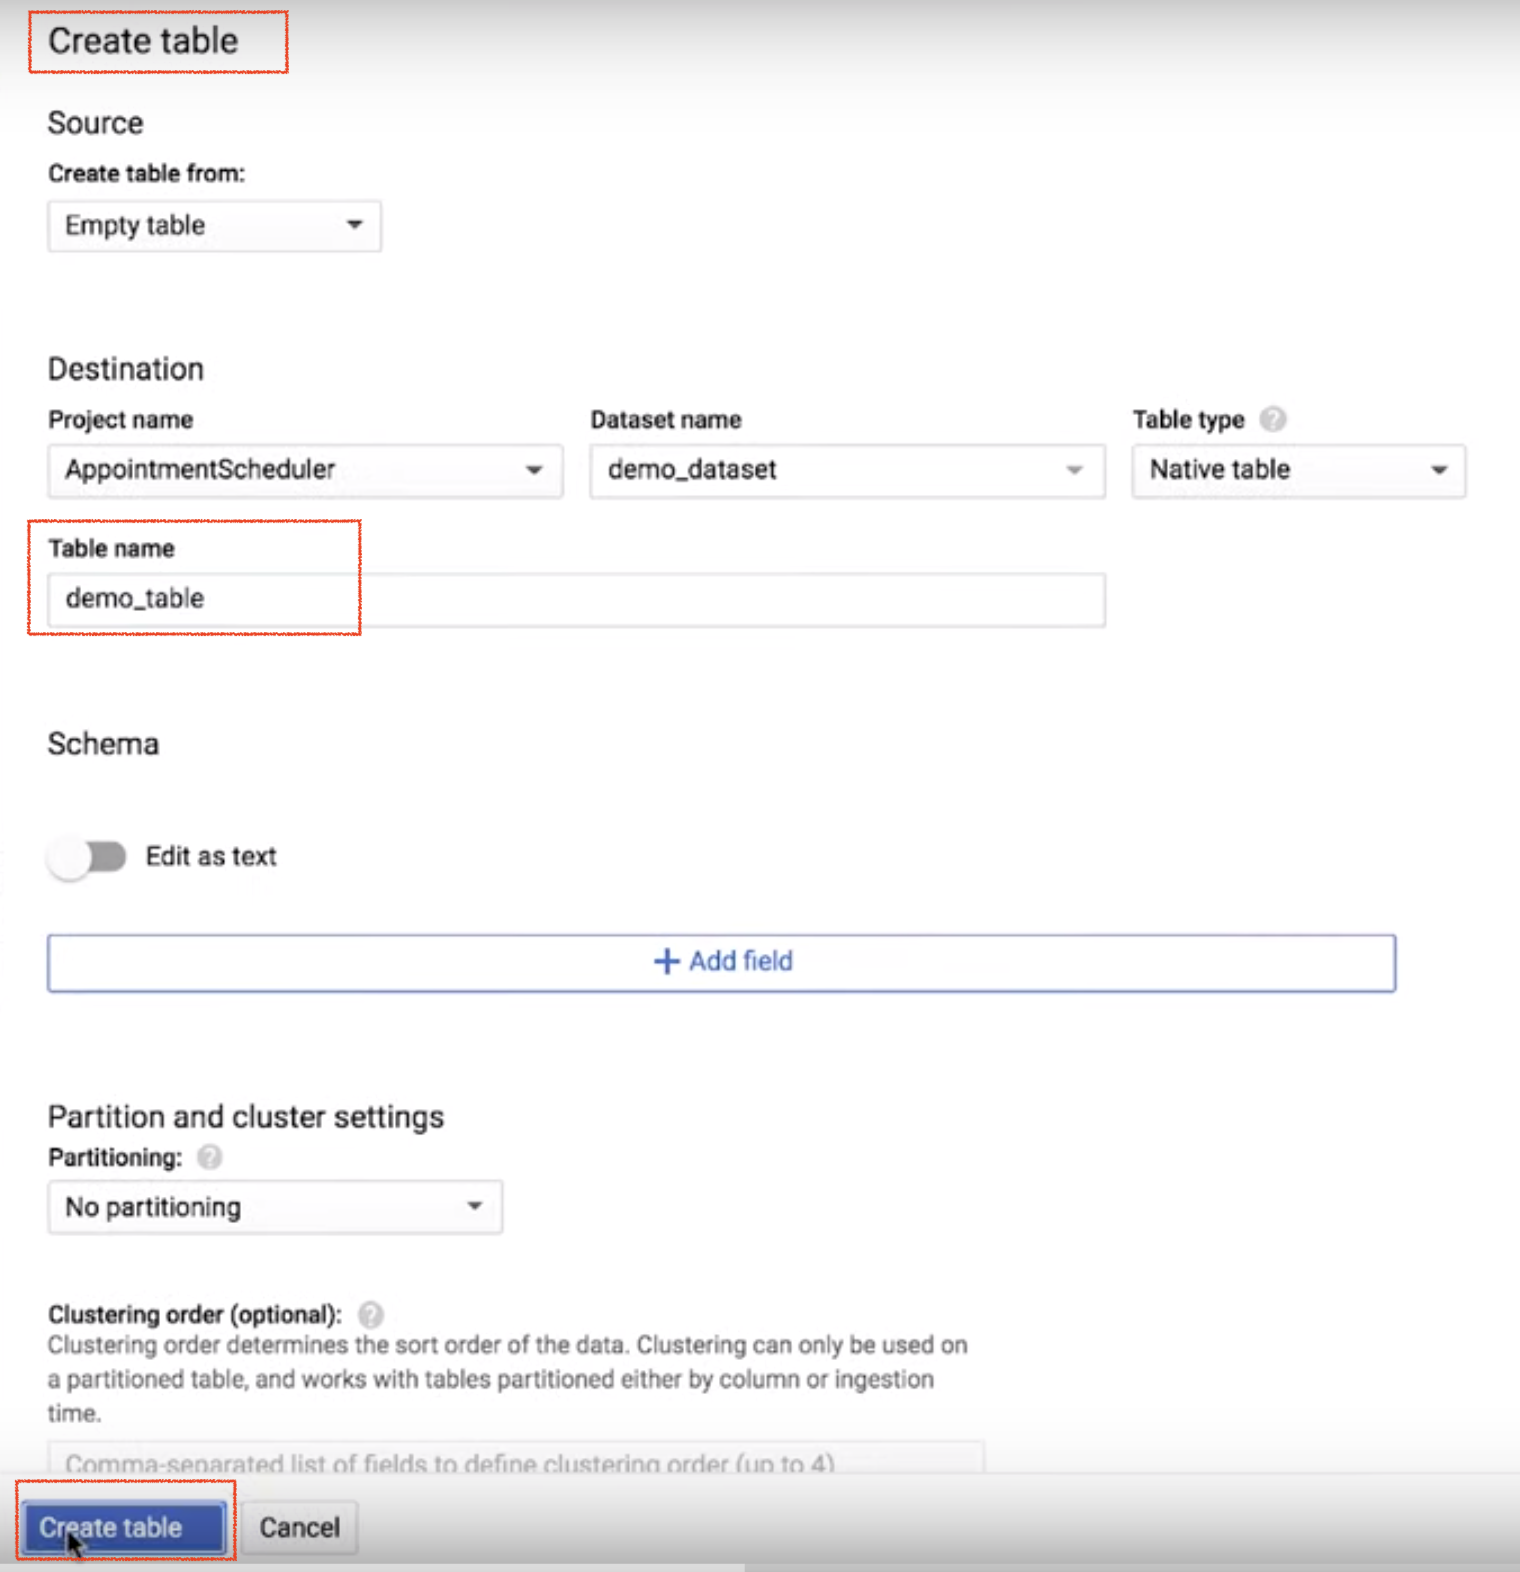Click the Destination section heading
The width and height of the screenshot is (1520, 1572).
tap(126, 369)
